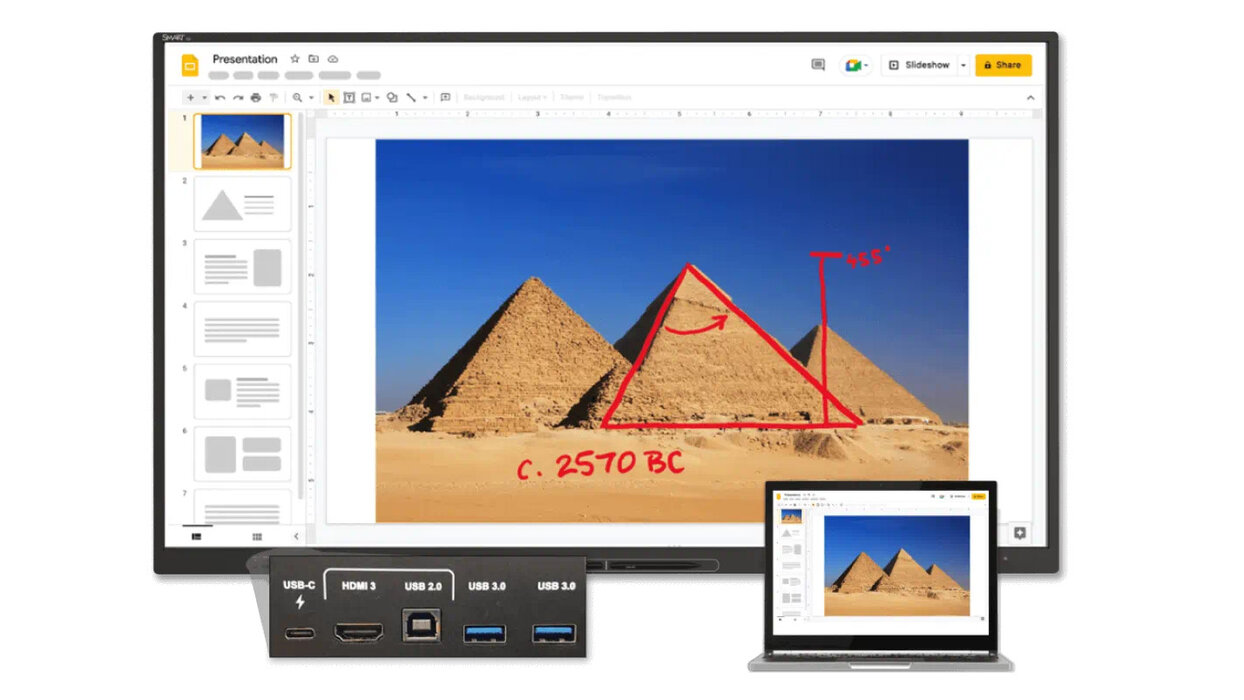The width and height of the screenshot is (1244, 700).
Task: Click the redo arrow in the toolbar
Action: [238, 98]
